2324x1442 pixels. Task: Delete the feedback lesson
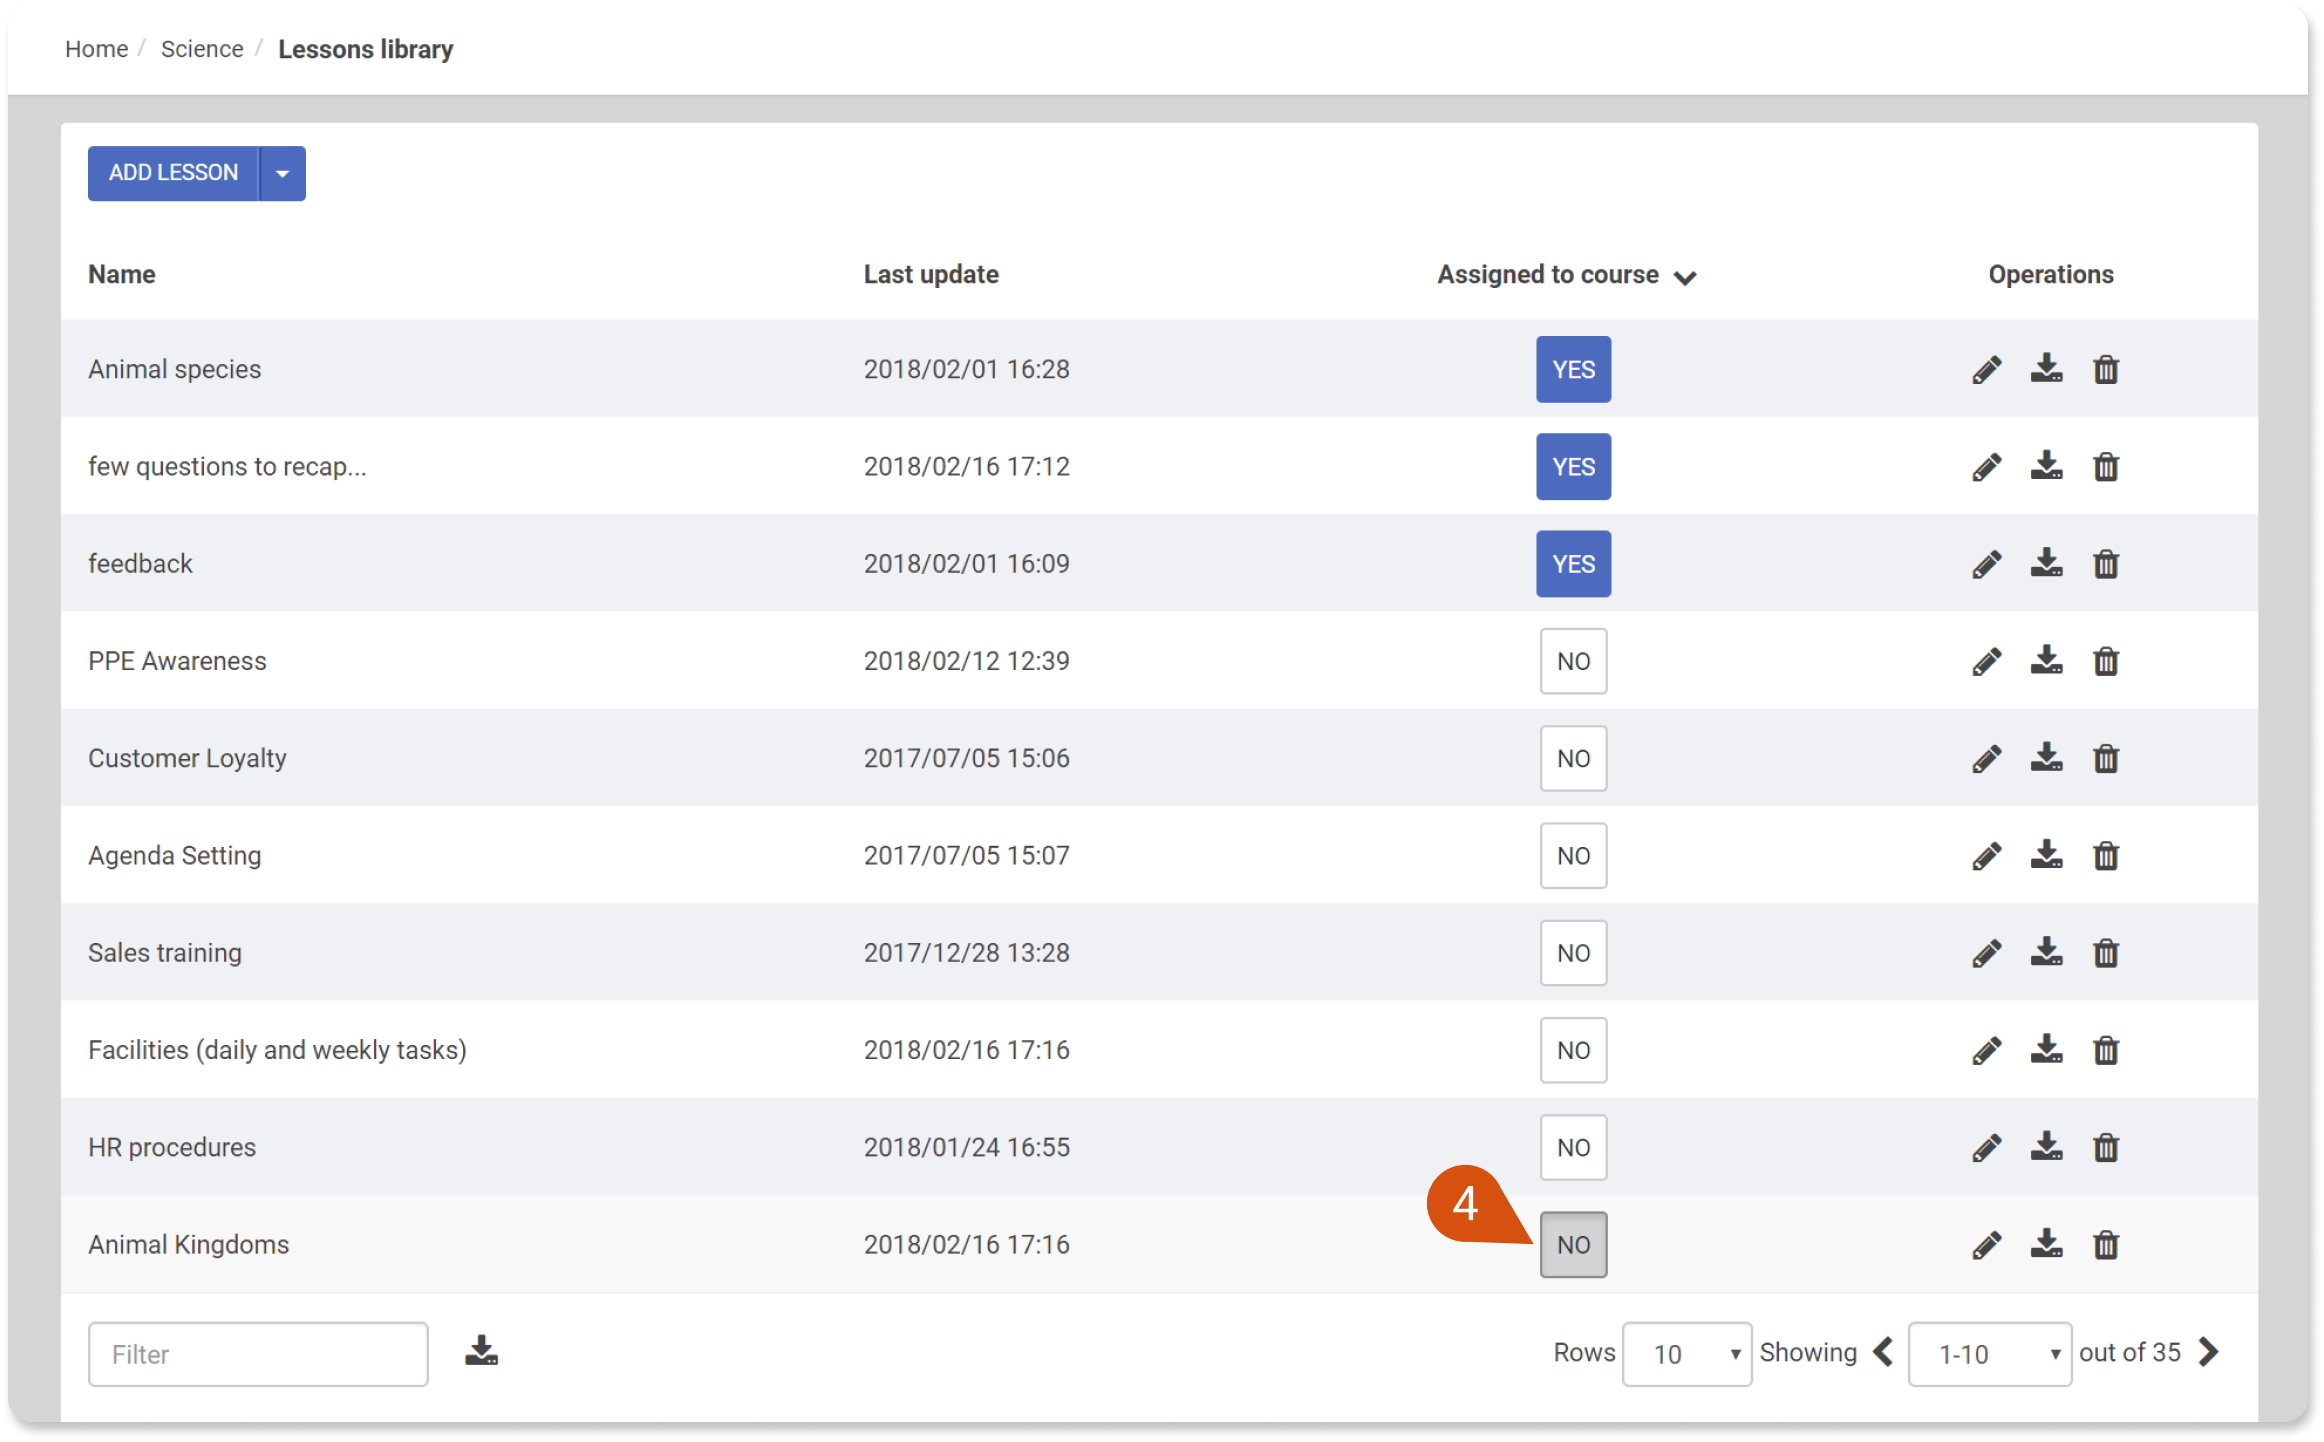coord(2106,564)
